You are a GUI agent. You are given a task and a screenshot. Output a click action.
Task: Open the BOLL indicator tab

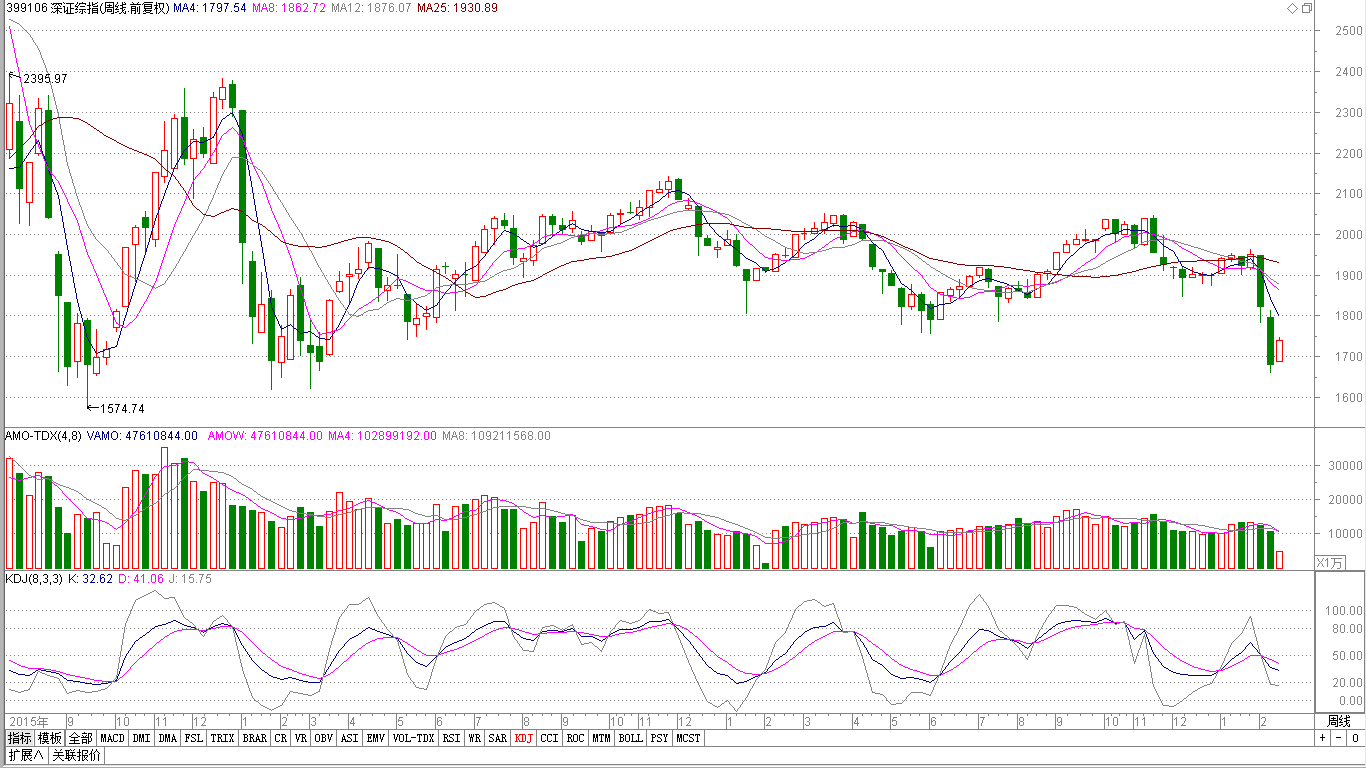click(630, 738)
